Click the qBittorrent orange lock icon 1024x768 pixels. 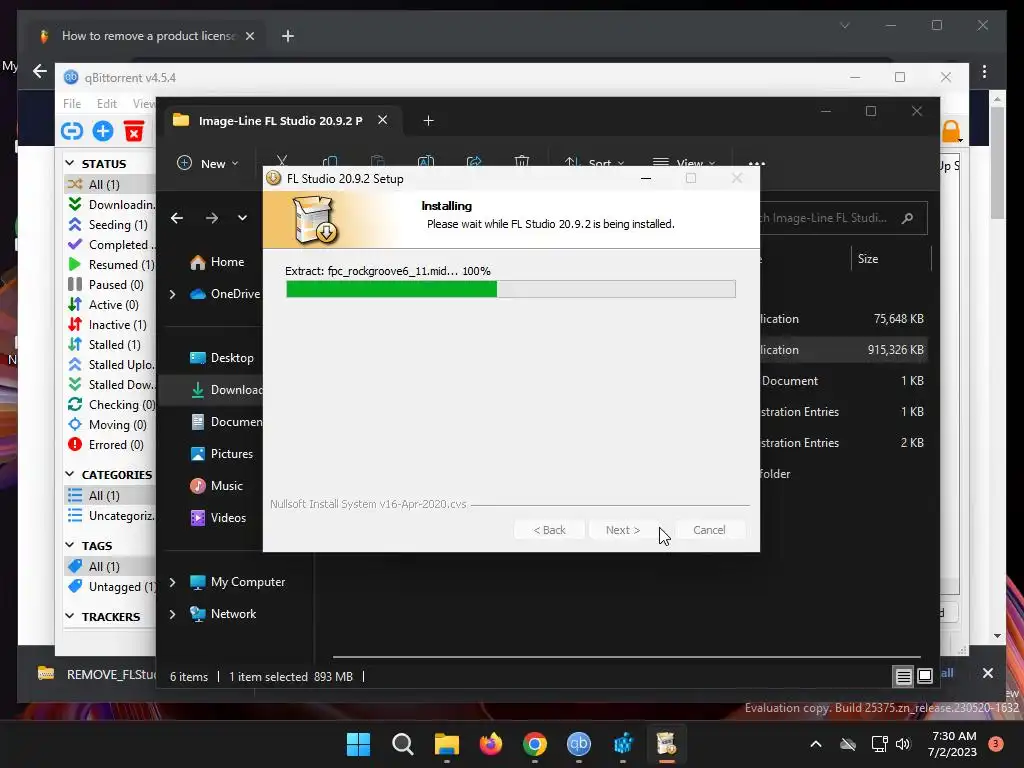tap(951, 131)
